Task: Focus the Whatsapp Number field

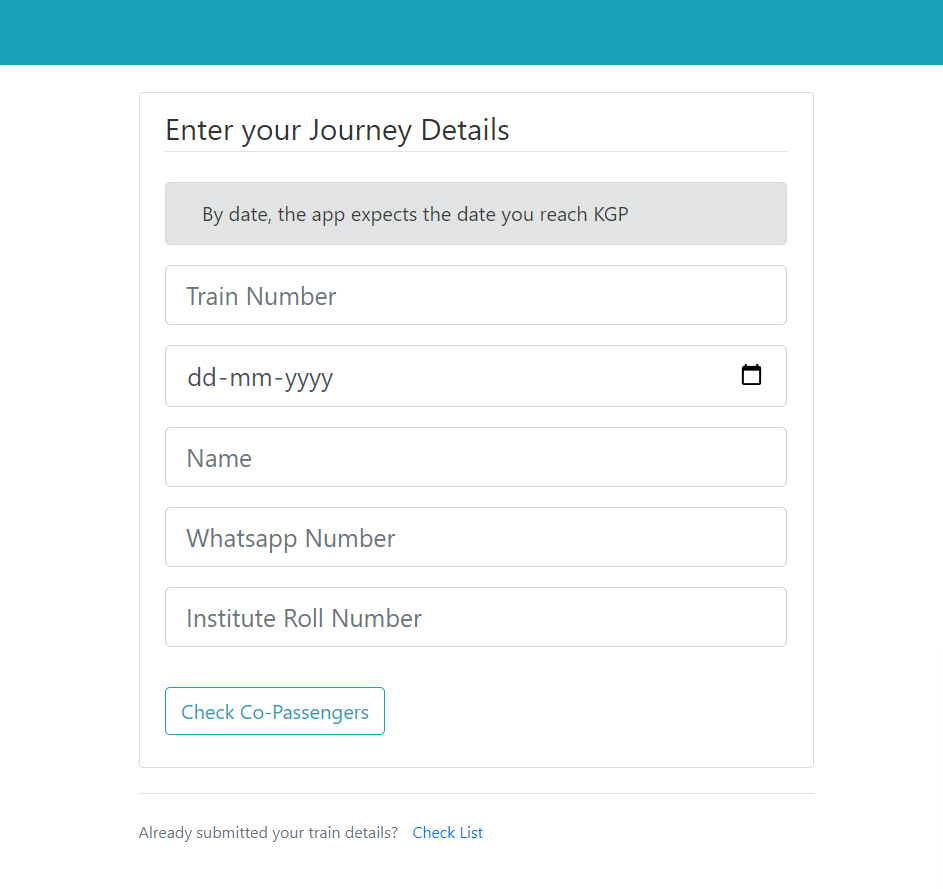Action: [x=476, y=537]
